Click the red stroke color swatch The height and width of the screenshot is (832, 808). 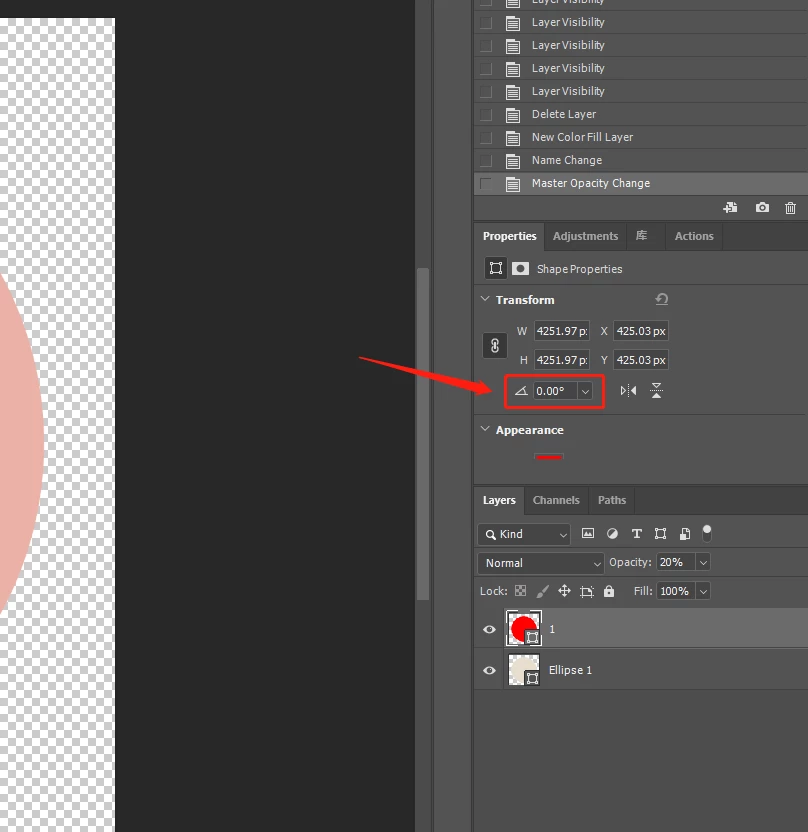(549, 457)
